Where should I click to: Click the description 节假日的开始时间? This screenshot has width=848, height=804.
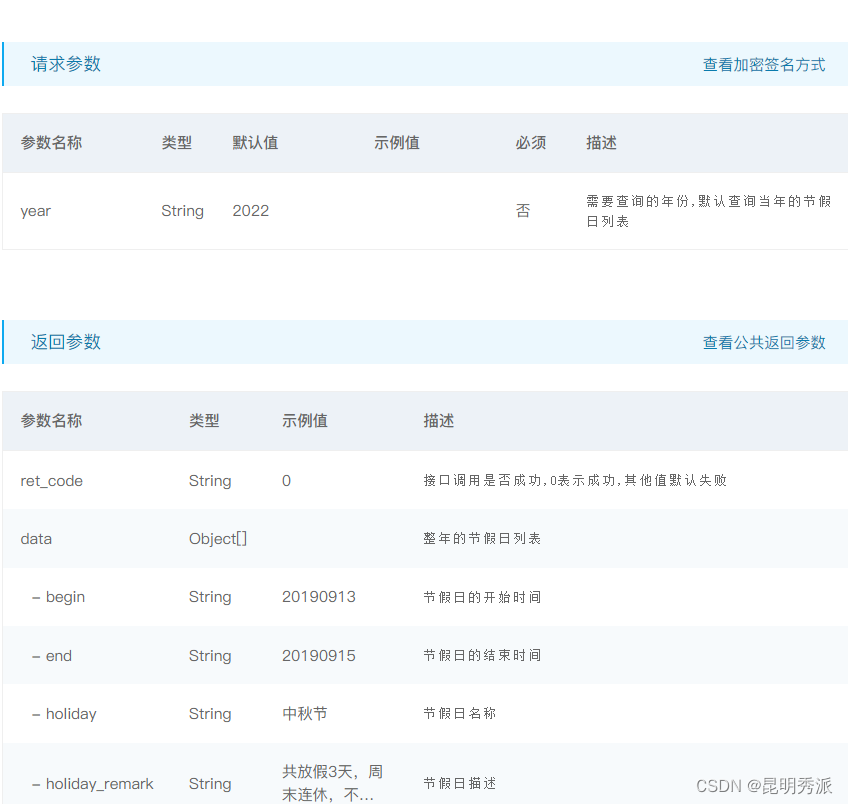point(482,597)
